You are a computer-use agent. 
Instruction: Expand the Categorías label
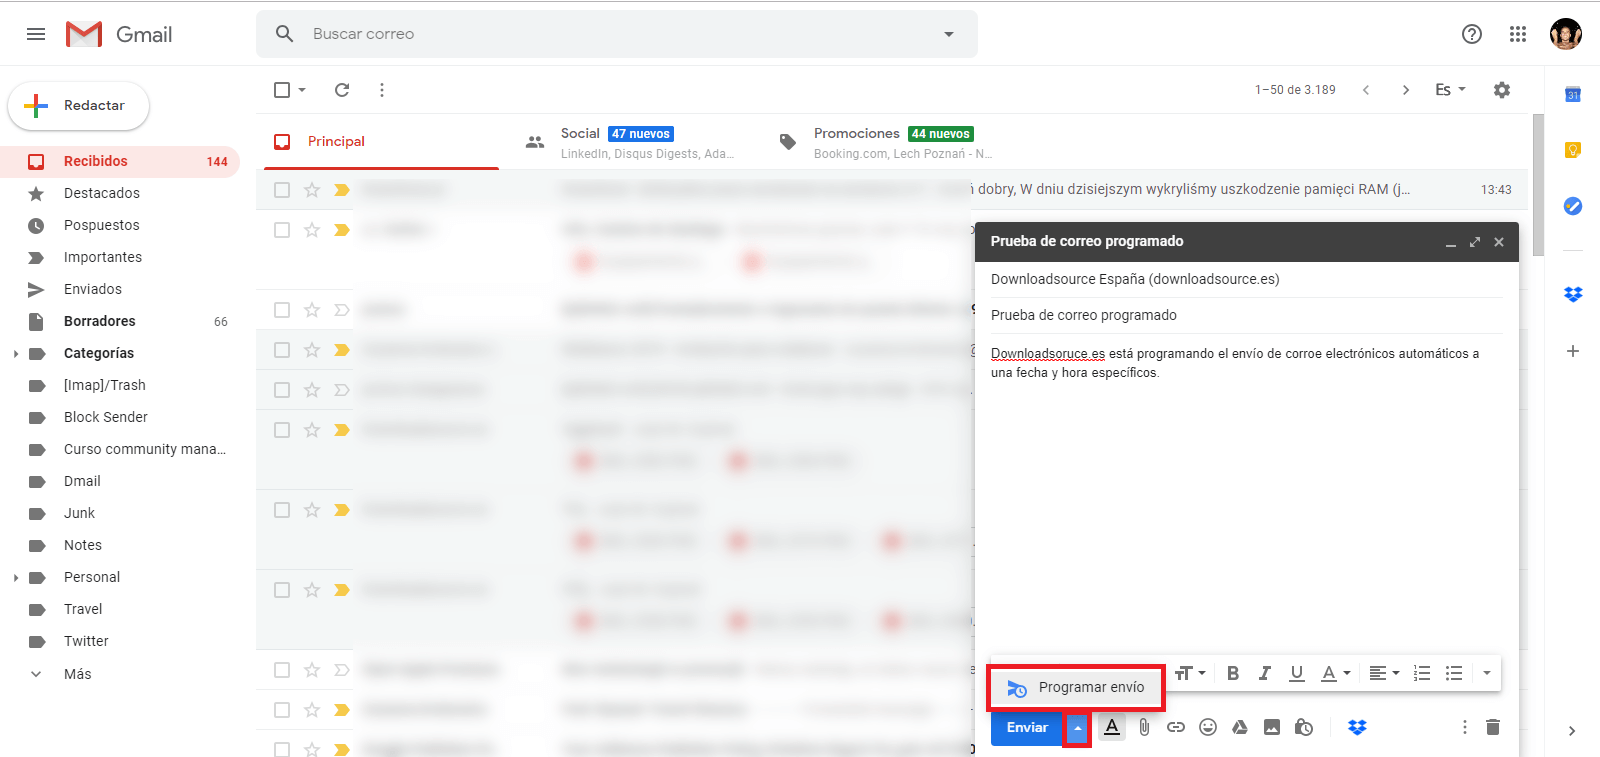tap(15, 353)
